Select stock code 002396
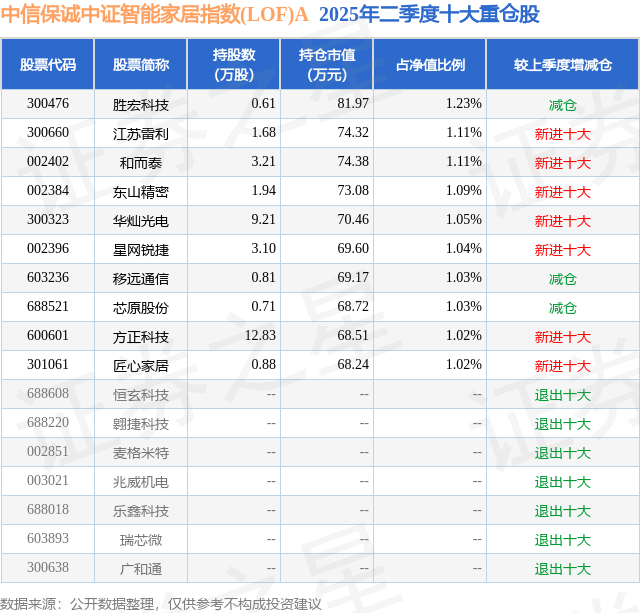This screenshot has height=613, width=640. (x=48, y=249)
